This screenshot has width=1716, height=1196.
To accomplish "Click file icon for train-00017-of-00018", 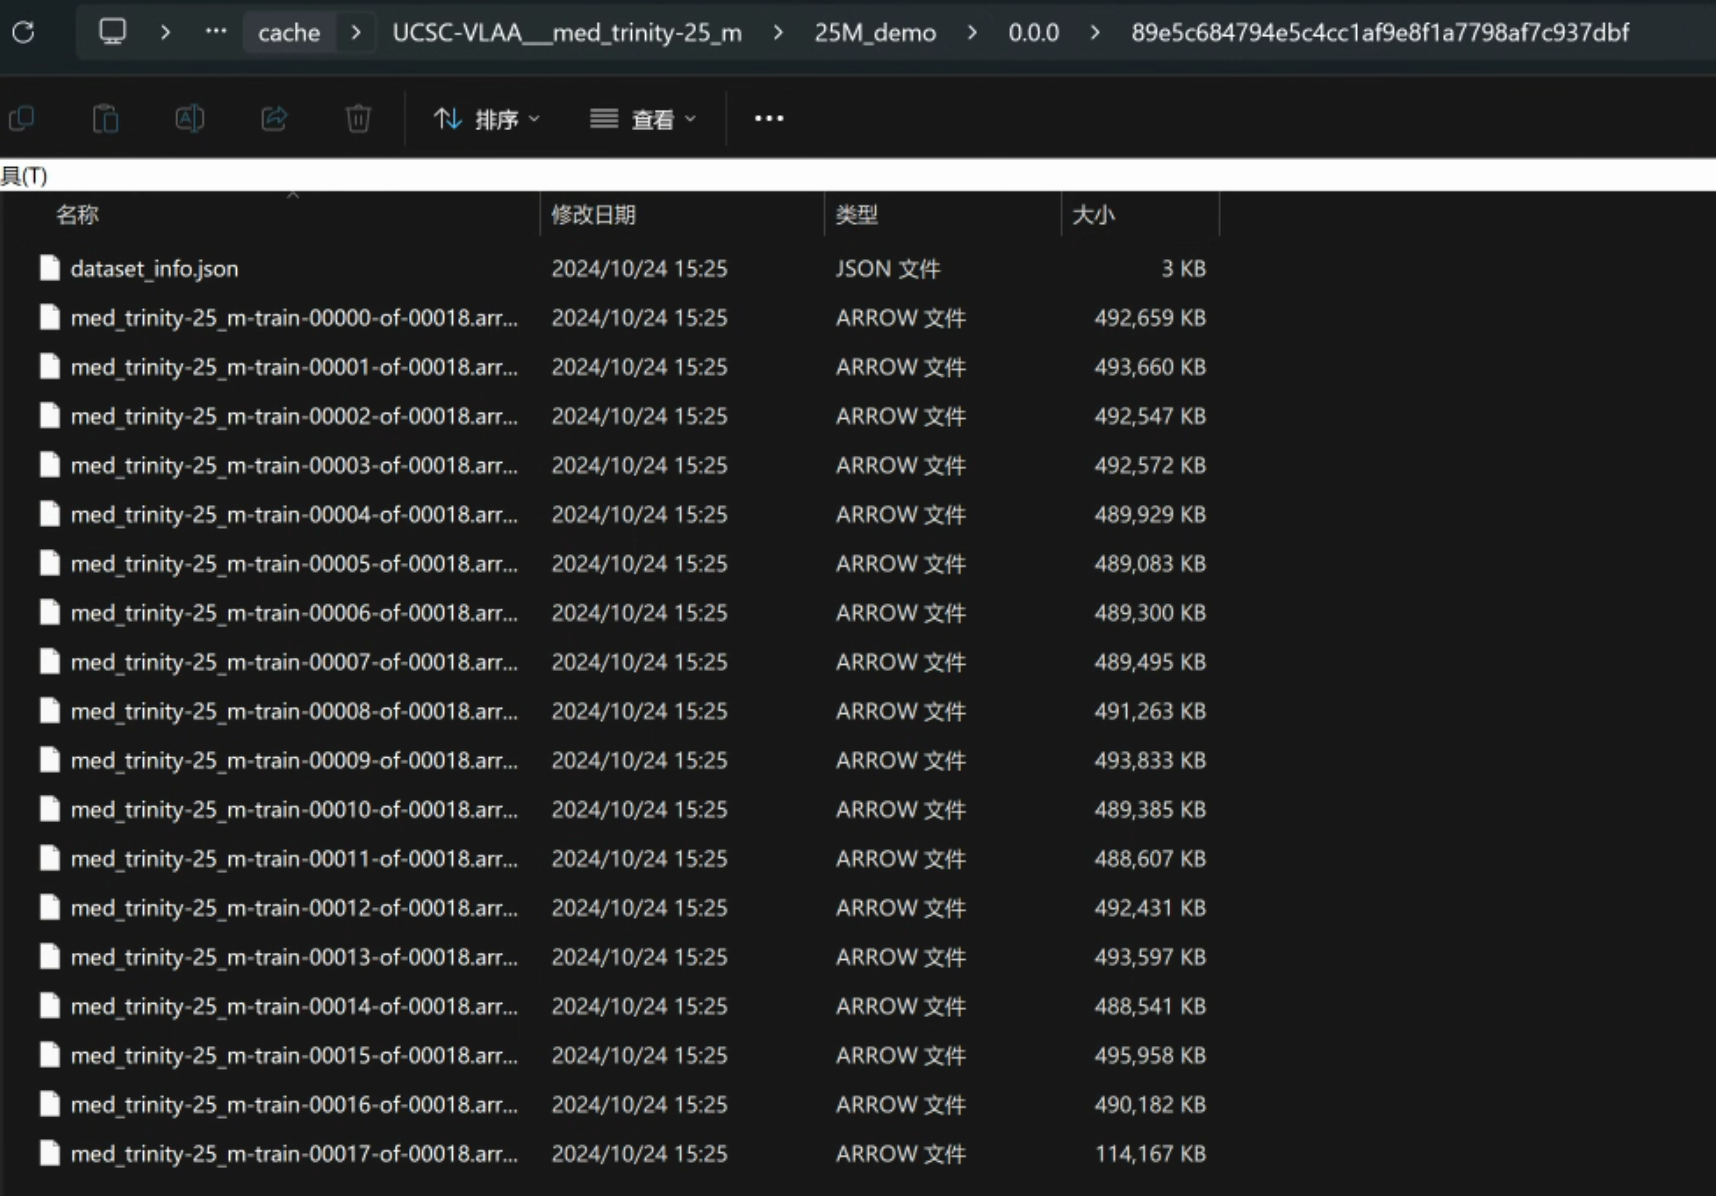I will (49, 1154).
